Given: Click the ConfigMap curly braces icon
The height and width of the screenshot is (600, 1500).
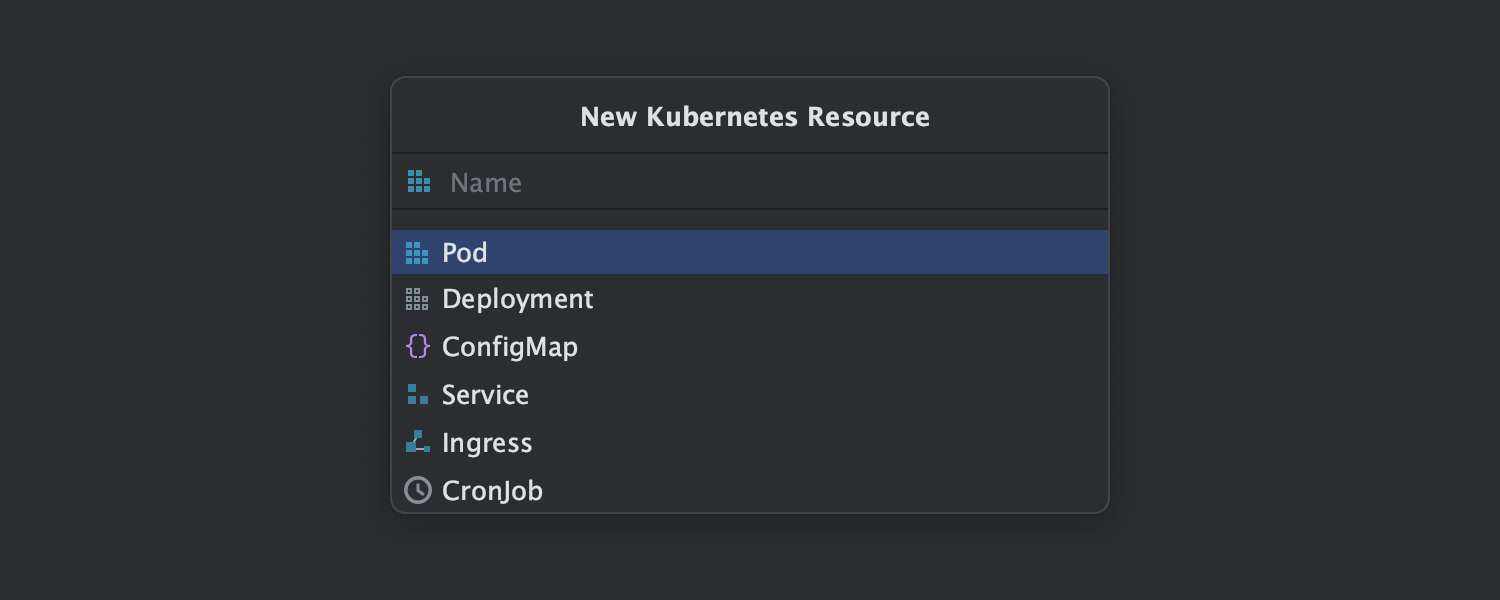Looking at the screenshot, I should 418,347.
